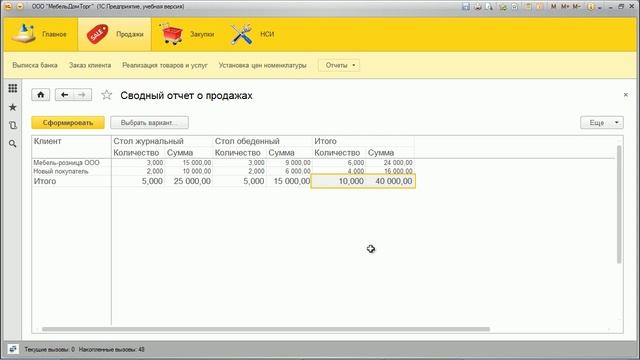Close the Сводный отчет о продажах tab
The height and width of the screenshot is (360, 640).
pos(626,95)
